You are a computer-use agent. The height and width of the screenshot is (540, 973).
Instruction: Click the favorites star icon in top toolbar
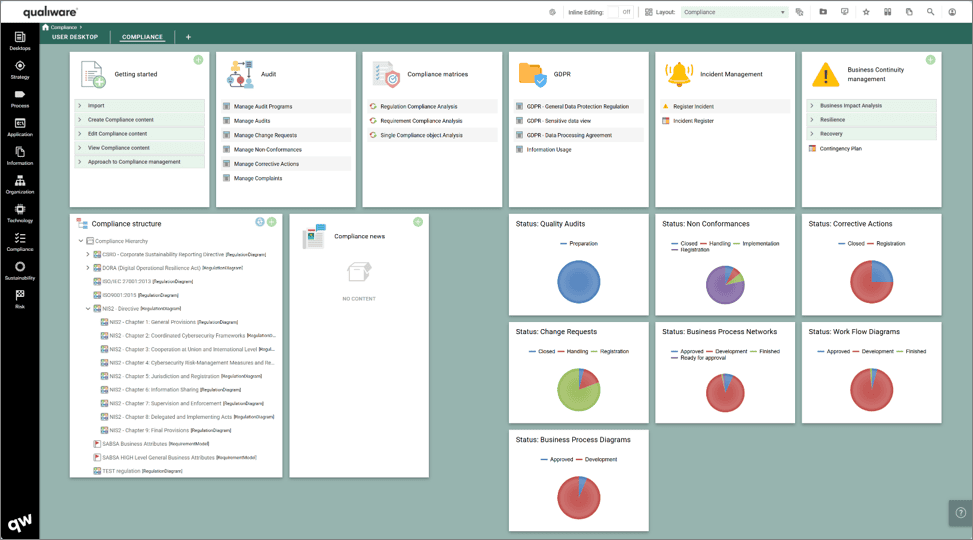pos(865,12)
